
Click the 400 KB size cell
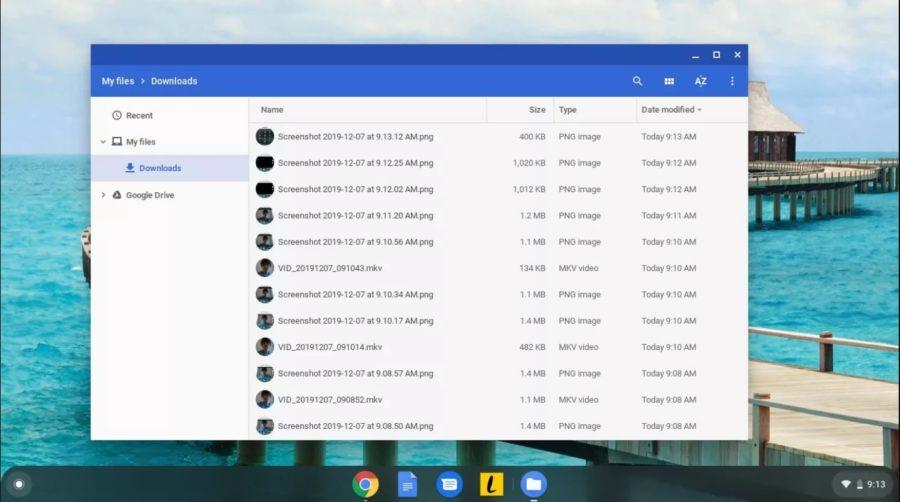(x=532, y=137)
